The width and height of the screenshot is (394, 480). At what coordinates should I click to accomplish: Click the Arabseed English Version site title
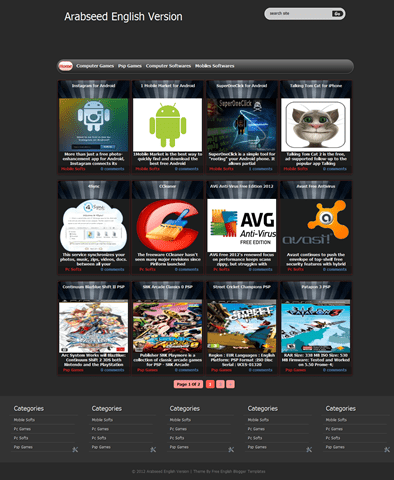[x=123, y=17]
